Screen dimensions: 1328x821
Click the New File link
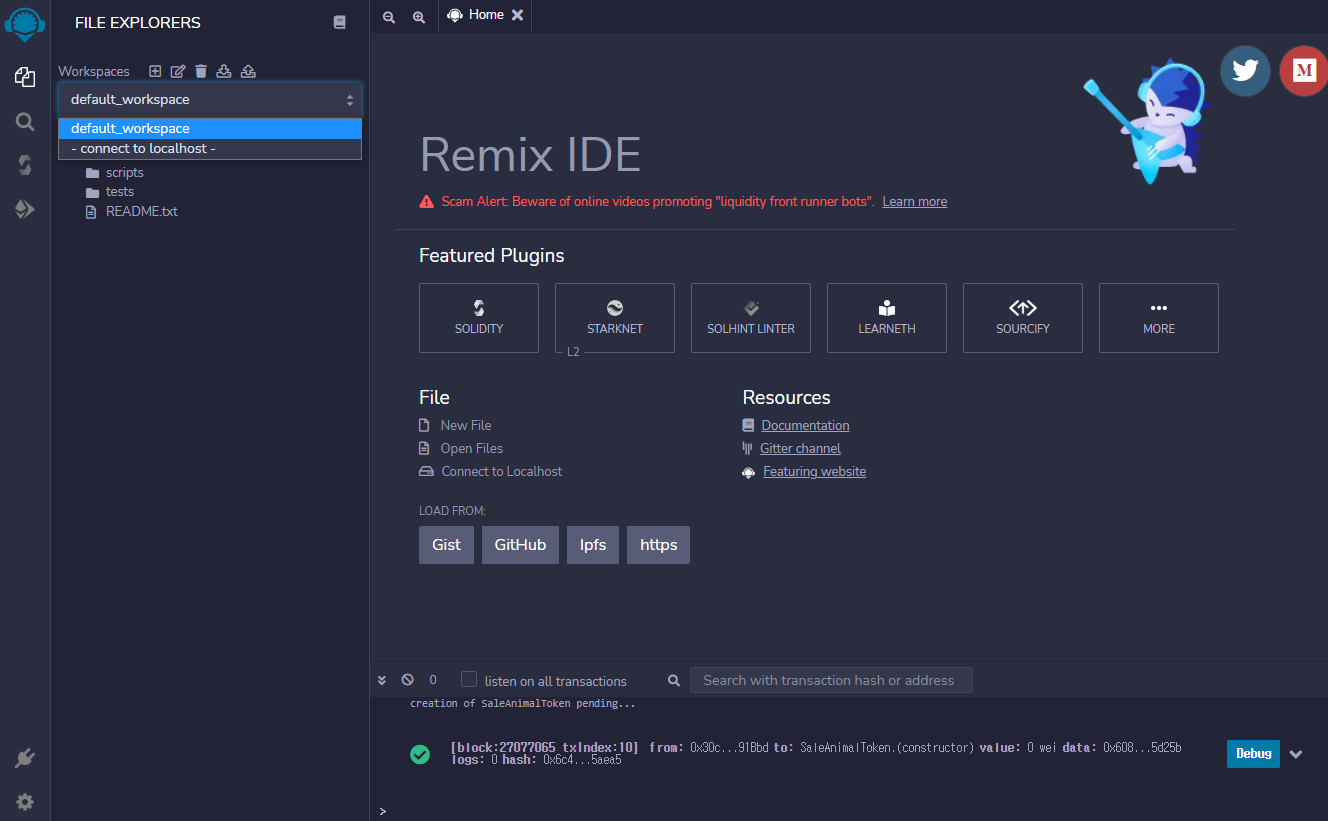point(466,425)
